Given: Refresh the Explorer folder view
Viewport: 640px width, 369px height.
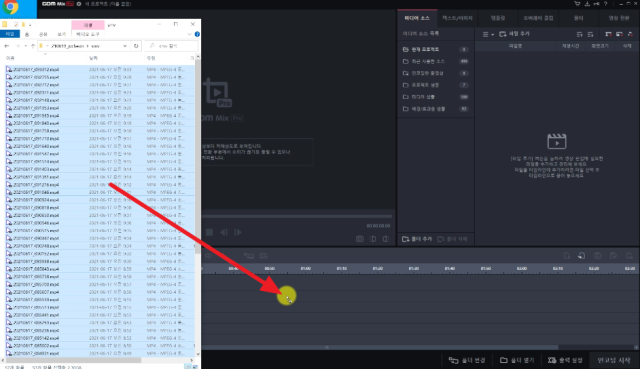Looking at the screenshot, I should tap(136, 46).
